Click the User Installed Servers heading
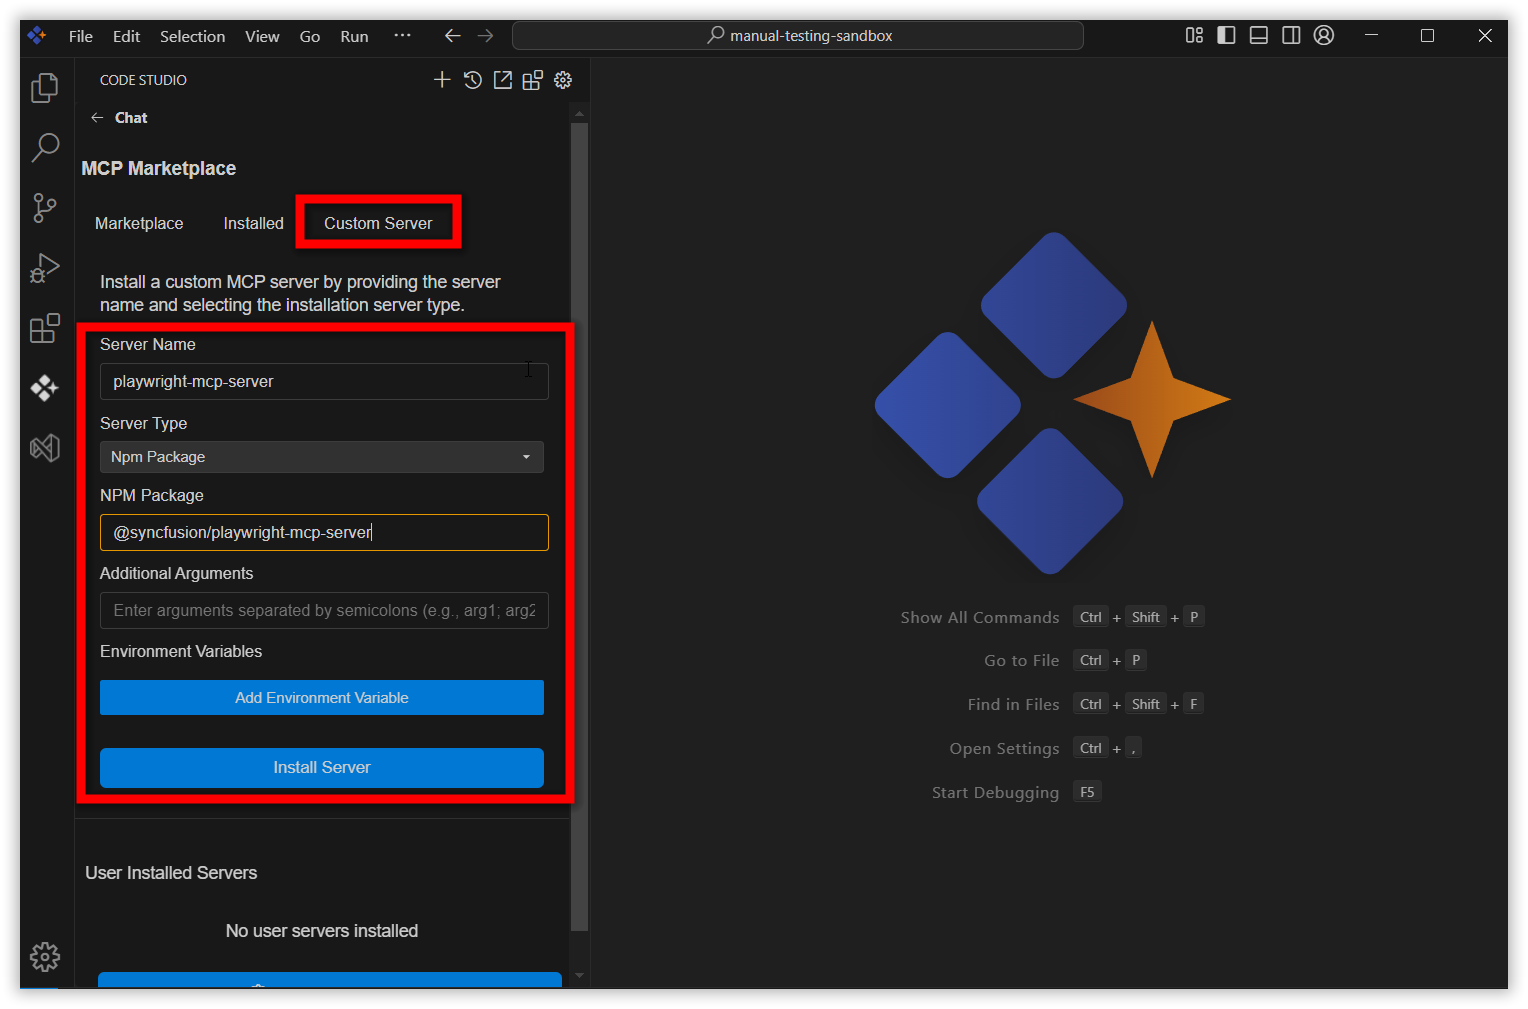 (171, 873)
